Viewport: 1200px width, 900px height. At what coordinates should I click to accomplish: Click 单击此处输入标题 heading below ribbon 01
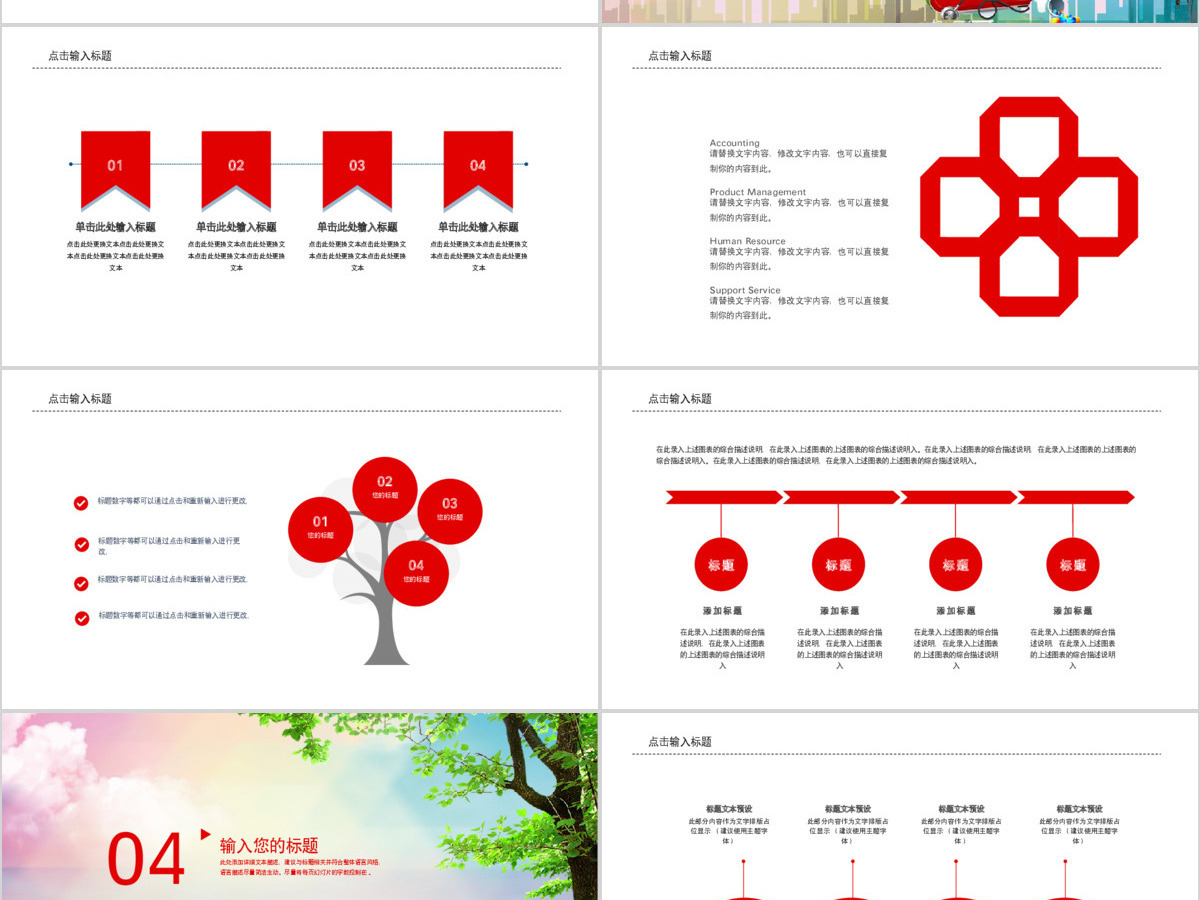tap(115, 227)
